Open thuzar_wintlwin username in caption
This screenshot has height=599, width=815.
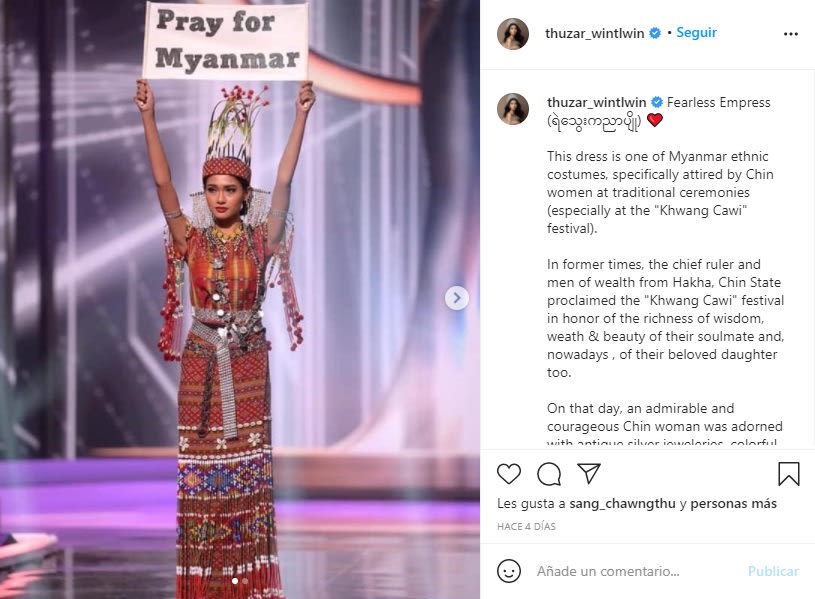point(597,102)
